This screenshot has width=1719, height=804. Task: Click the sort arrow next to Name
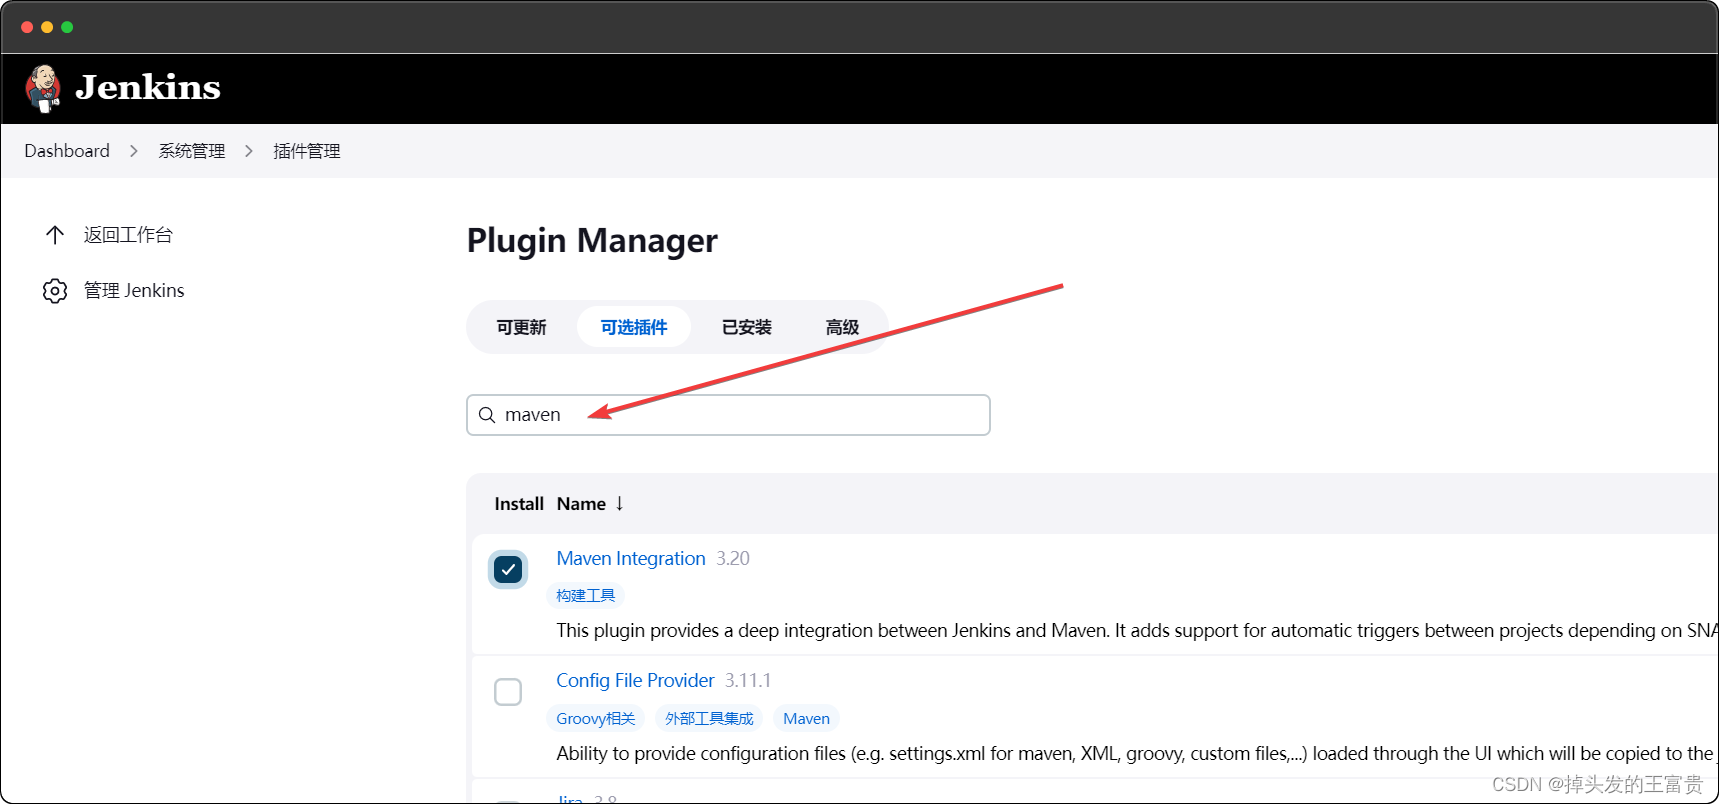click(619, 504)
